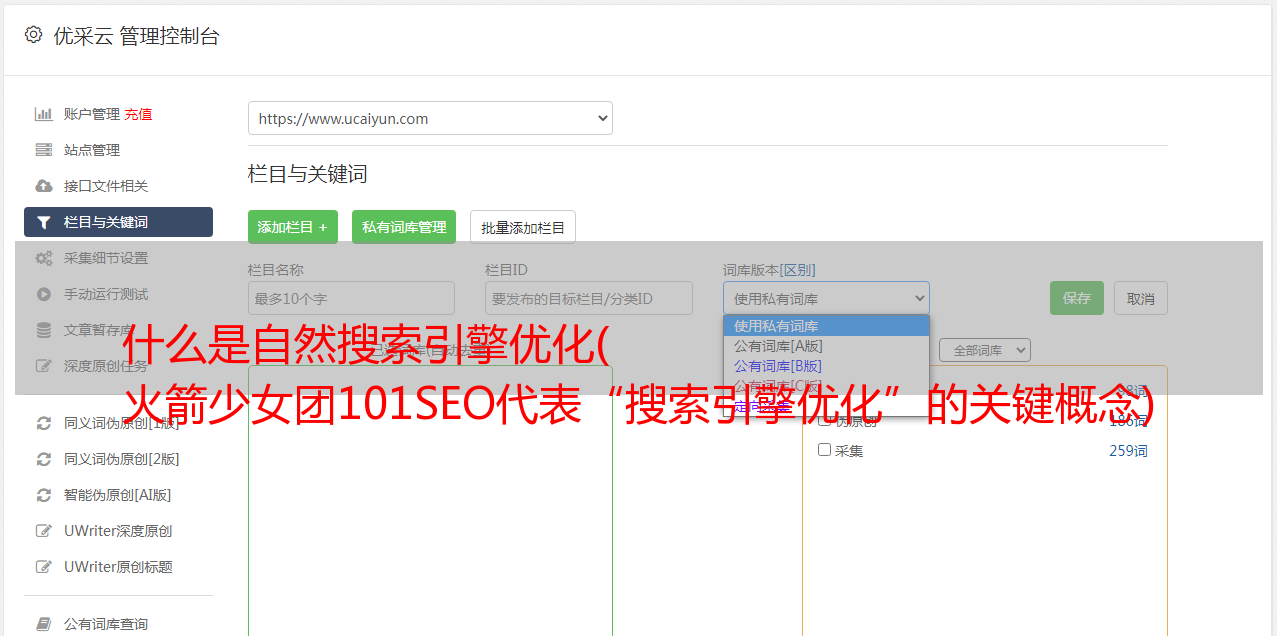Click the red 充值 link
The height and width of the screenshot is (636, 1277).
click(x=138, y=114)
